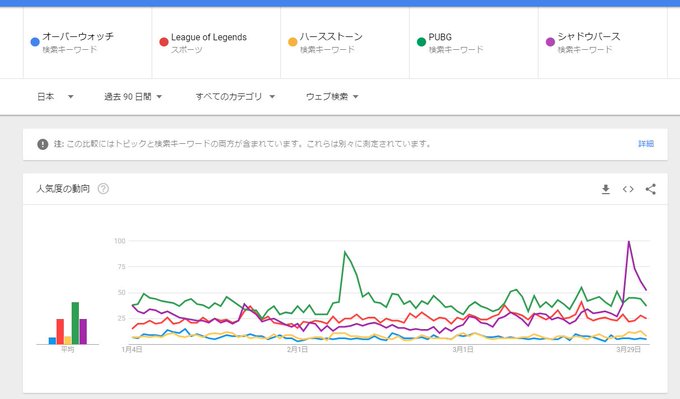Image resolution: width=680 pixels, height=399 pixels.
Task: Click the 75 y-axis label
Action: tap(121, 267)
